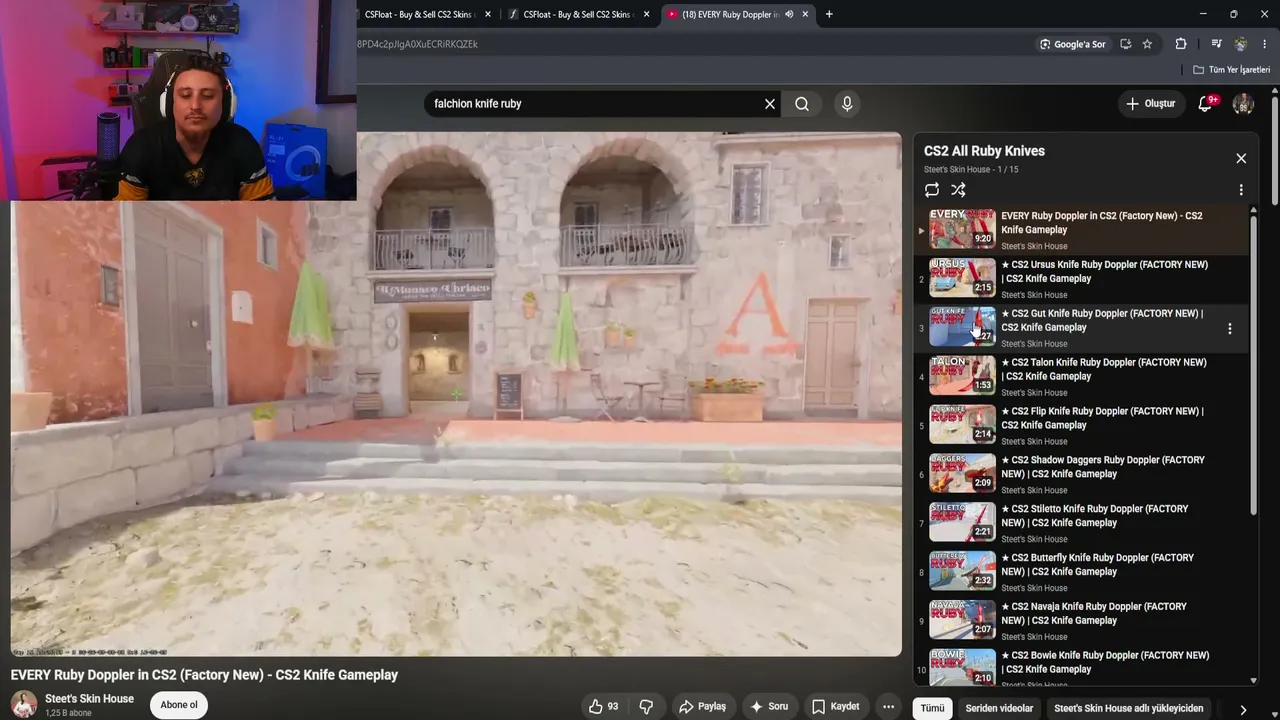Close the CS2 All Ruby Knives playlist panel
Image resolution: width=1280 pixels, height=720 pixels.
tap(1241, 159)
